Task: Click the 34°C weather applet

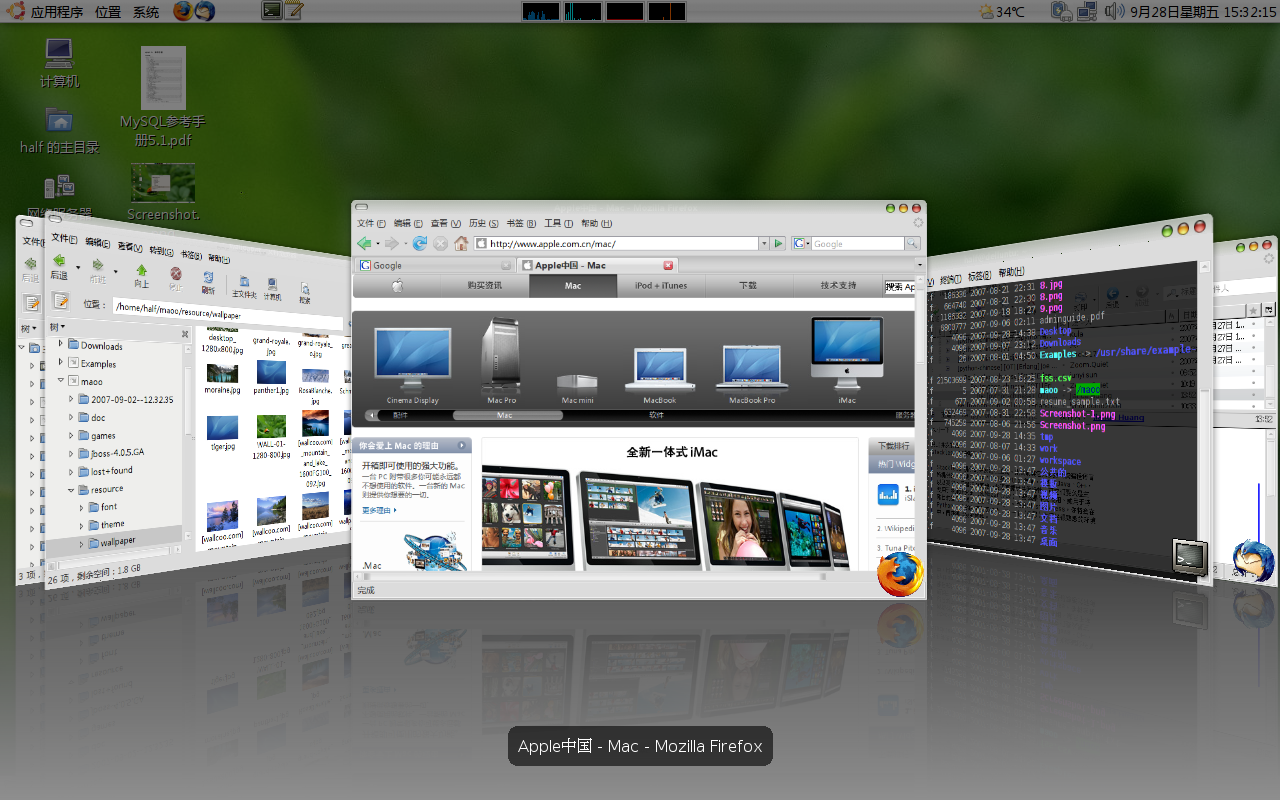Action: tap(1002, 12)
